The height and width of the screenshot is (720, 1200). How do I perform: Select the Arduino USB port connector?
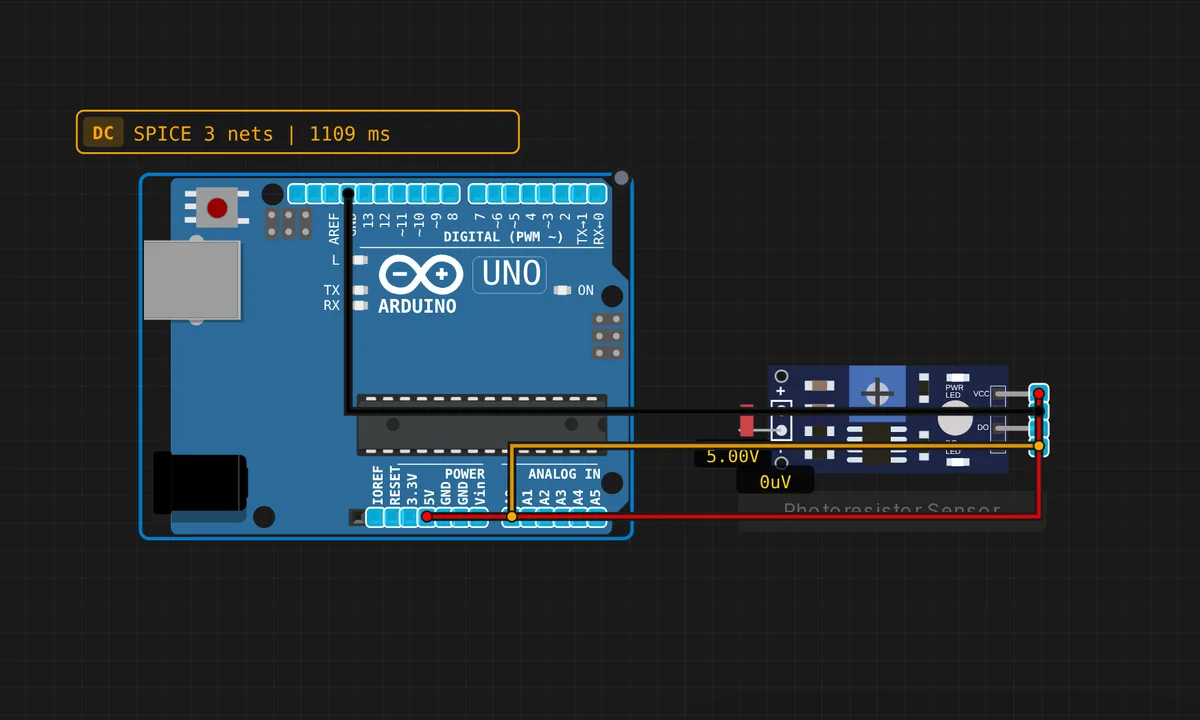tap(192, 280)
